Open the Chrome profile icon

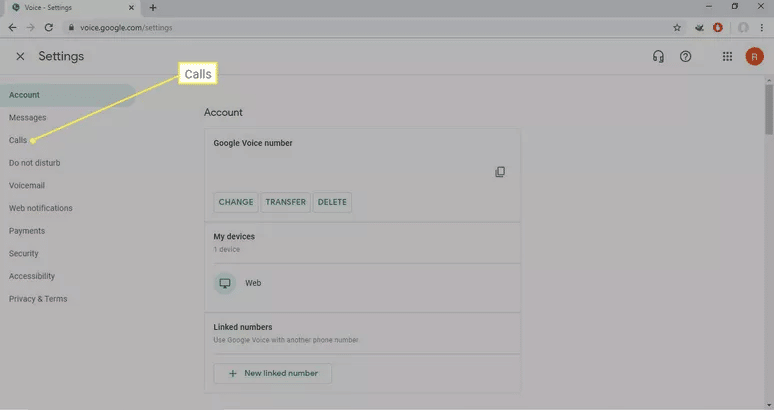click(743, 28)
